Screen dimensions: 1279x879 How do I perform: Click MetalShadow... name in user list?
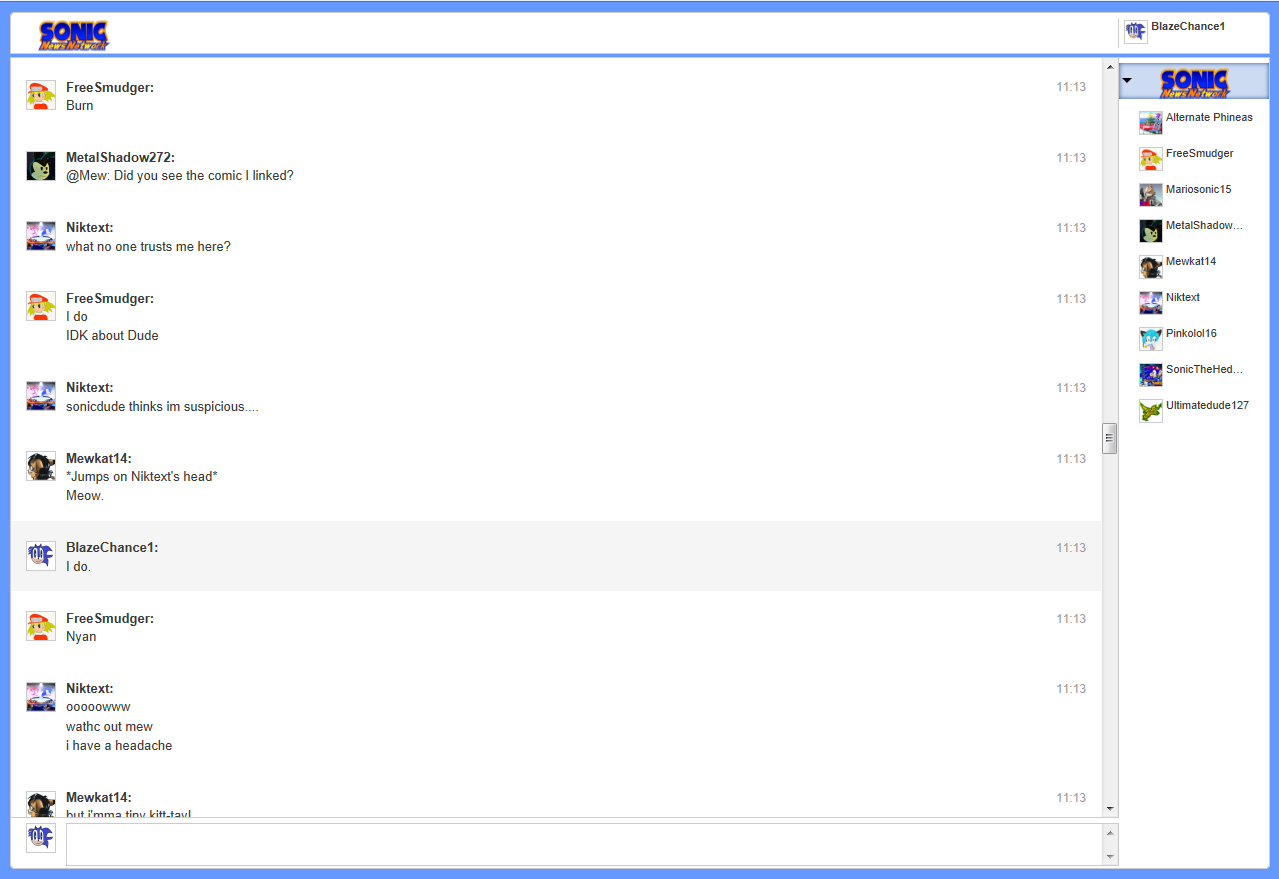[x=1203, y=226]
